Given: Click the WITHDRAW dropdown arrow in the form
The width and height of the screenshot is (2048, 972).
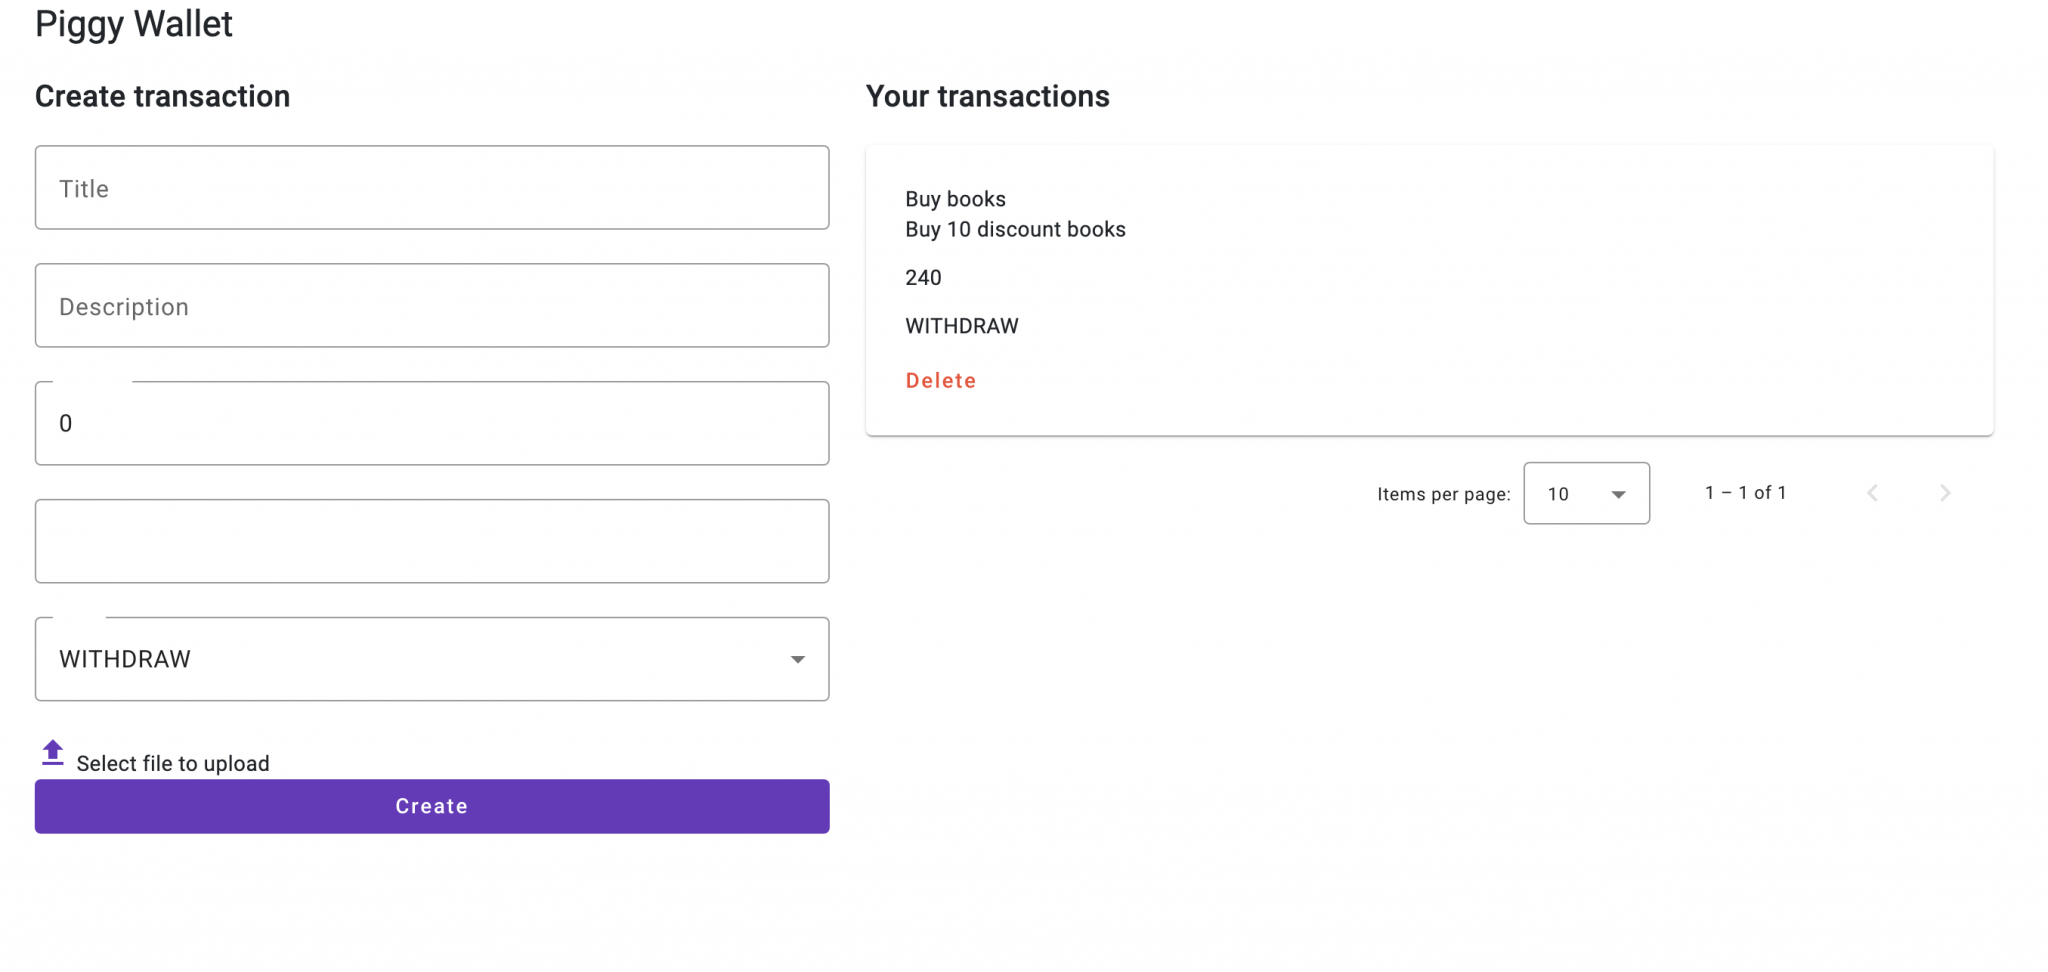Looking at the screenshot, I should (x=797, y=660).
